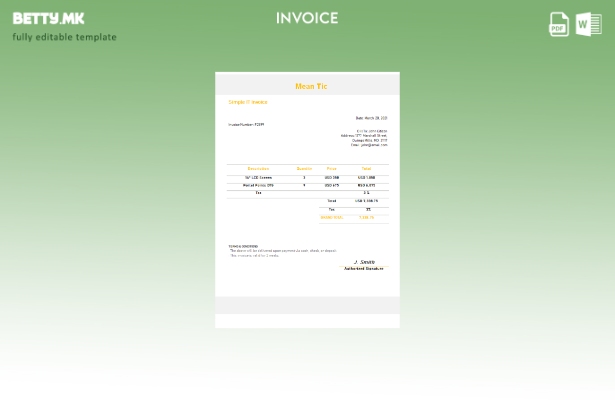This screenshot has width=615, height=400.
Task: Select the LCD Screens table row
Action: 307,178
